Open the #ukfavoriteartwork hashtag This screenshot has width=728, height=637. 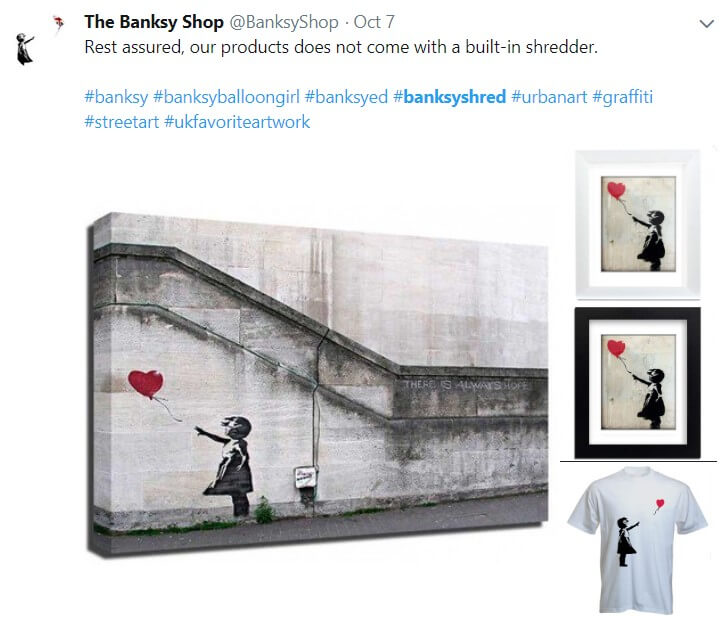coord(237,122)
